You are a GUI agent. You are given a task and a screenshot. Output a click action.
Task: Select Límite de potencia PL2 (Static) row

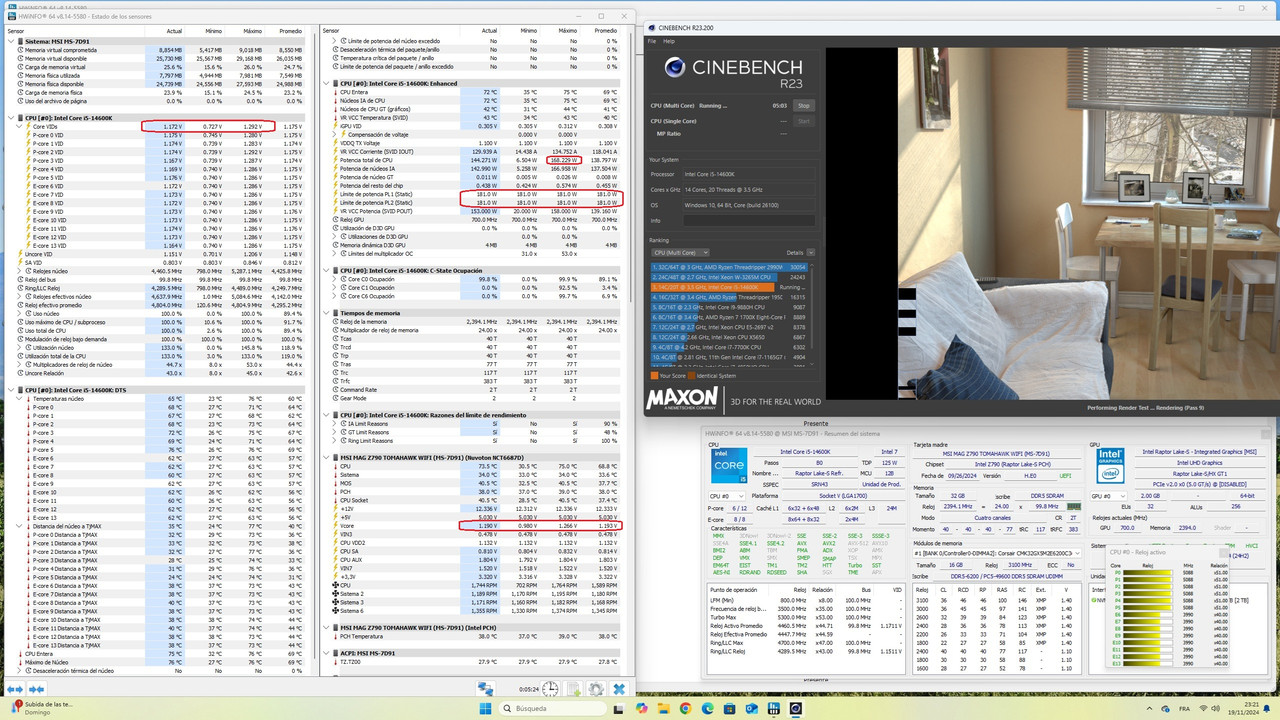(x=474, y=202)
